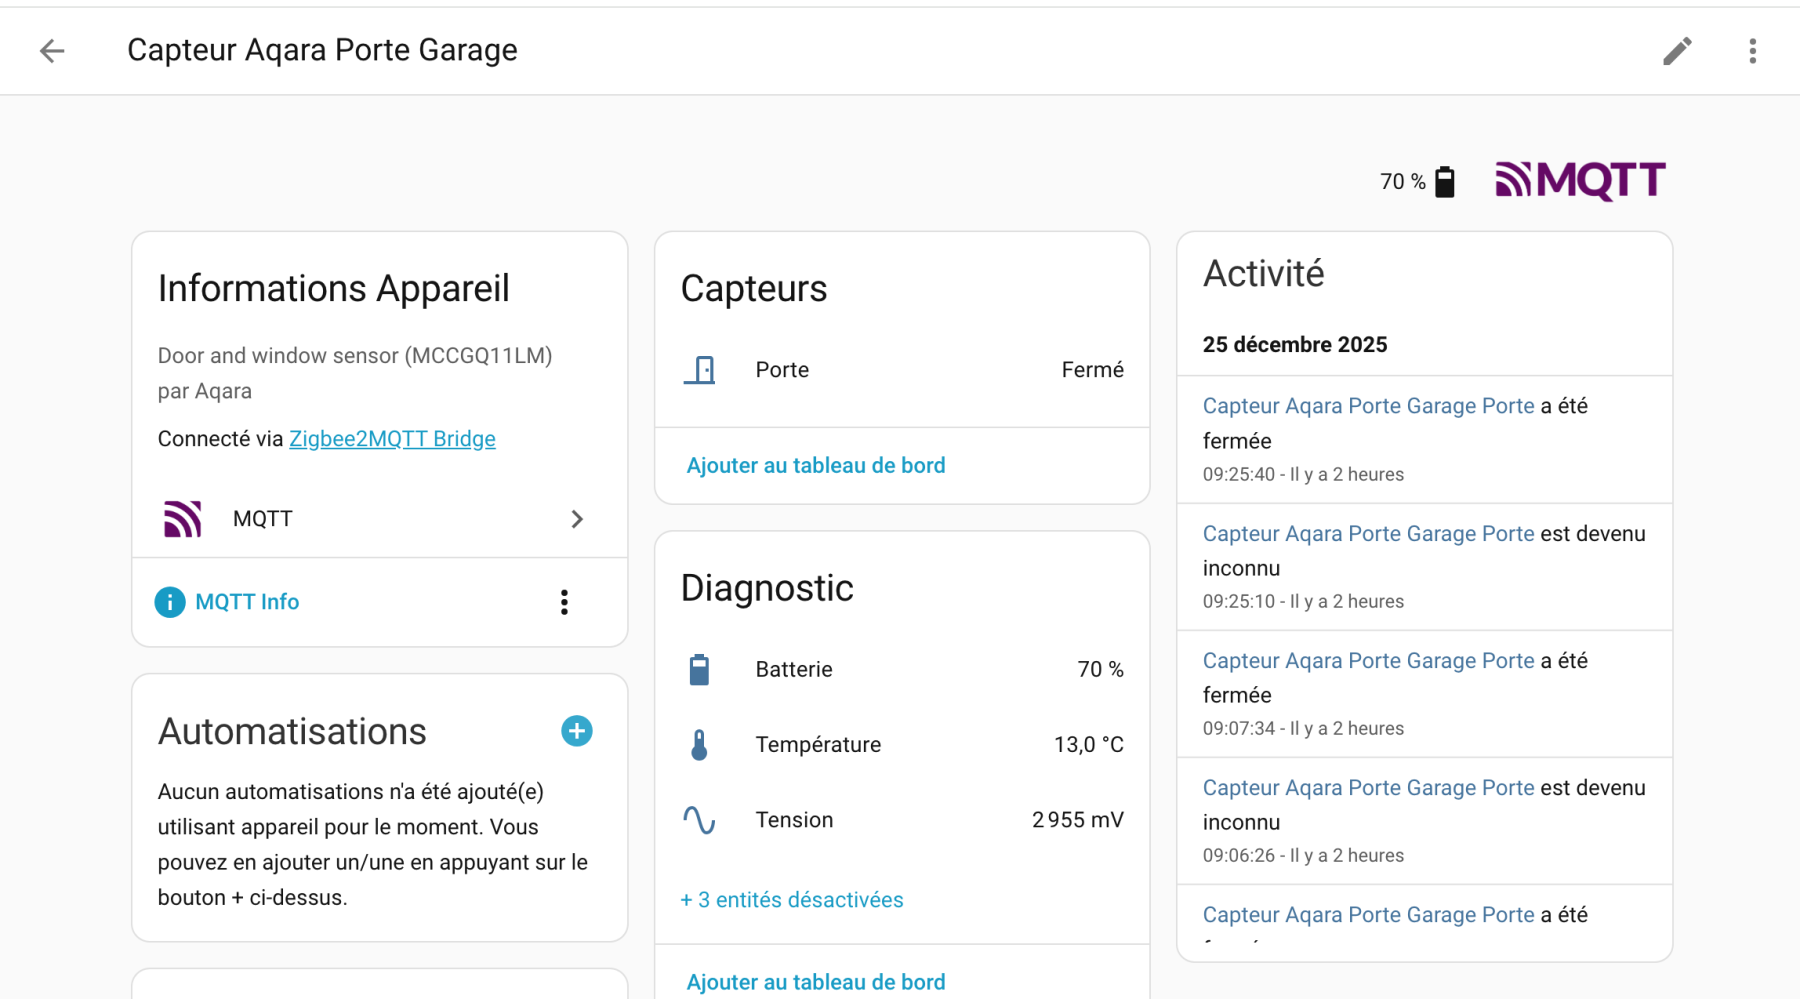Expand the MQTT integration row chevron
Viewport: 1800px width, 999px height.
coord(576,519)
